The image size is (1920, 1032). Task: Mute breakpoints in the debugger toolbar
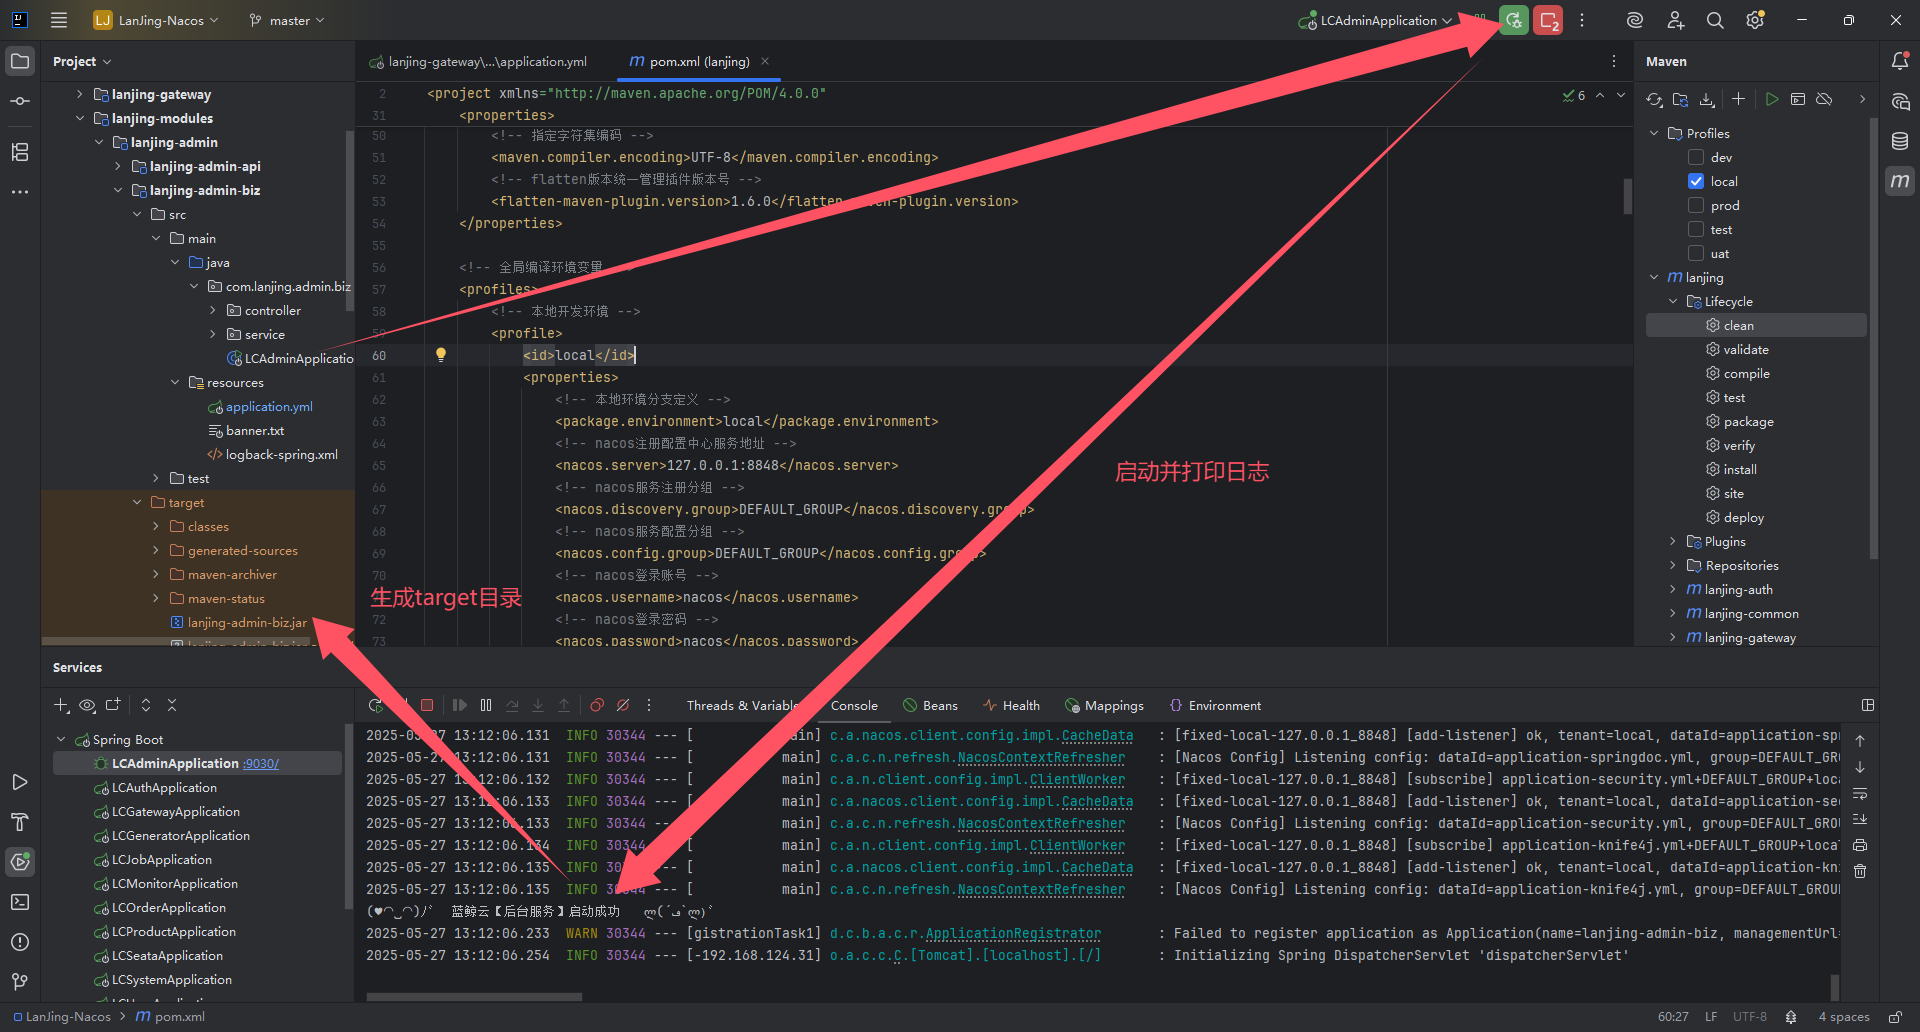tap(623, 705)
